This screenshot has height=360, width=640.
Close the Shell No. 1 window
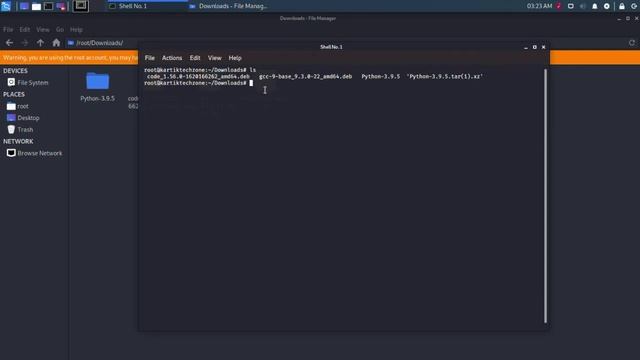[x=543, y=47]
